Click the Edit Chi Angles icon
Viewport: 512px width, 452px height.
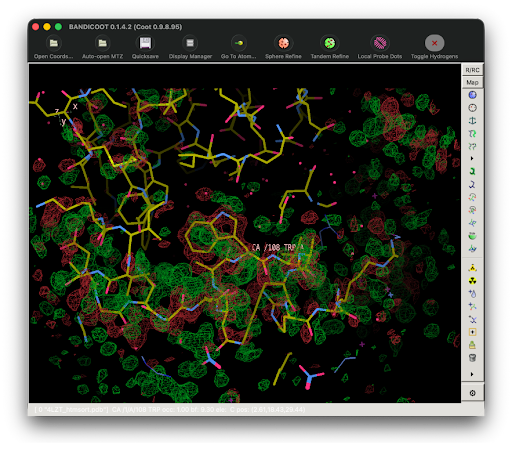point(472,197)
